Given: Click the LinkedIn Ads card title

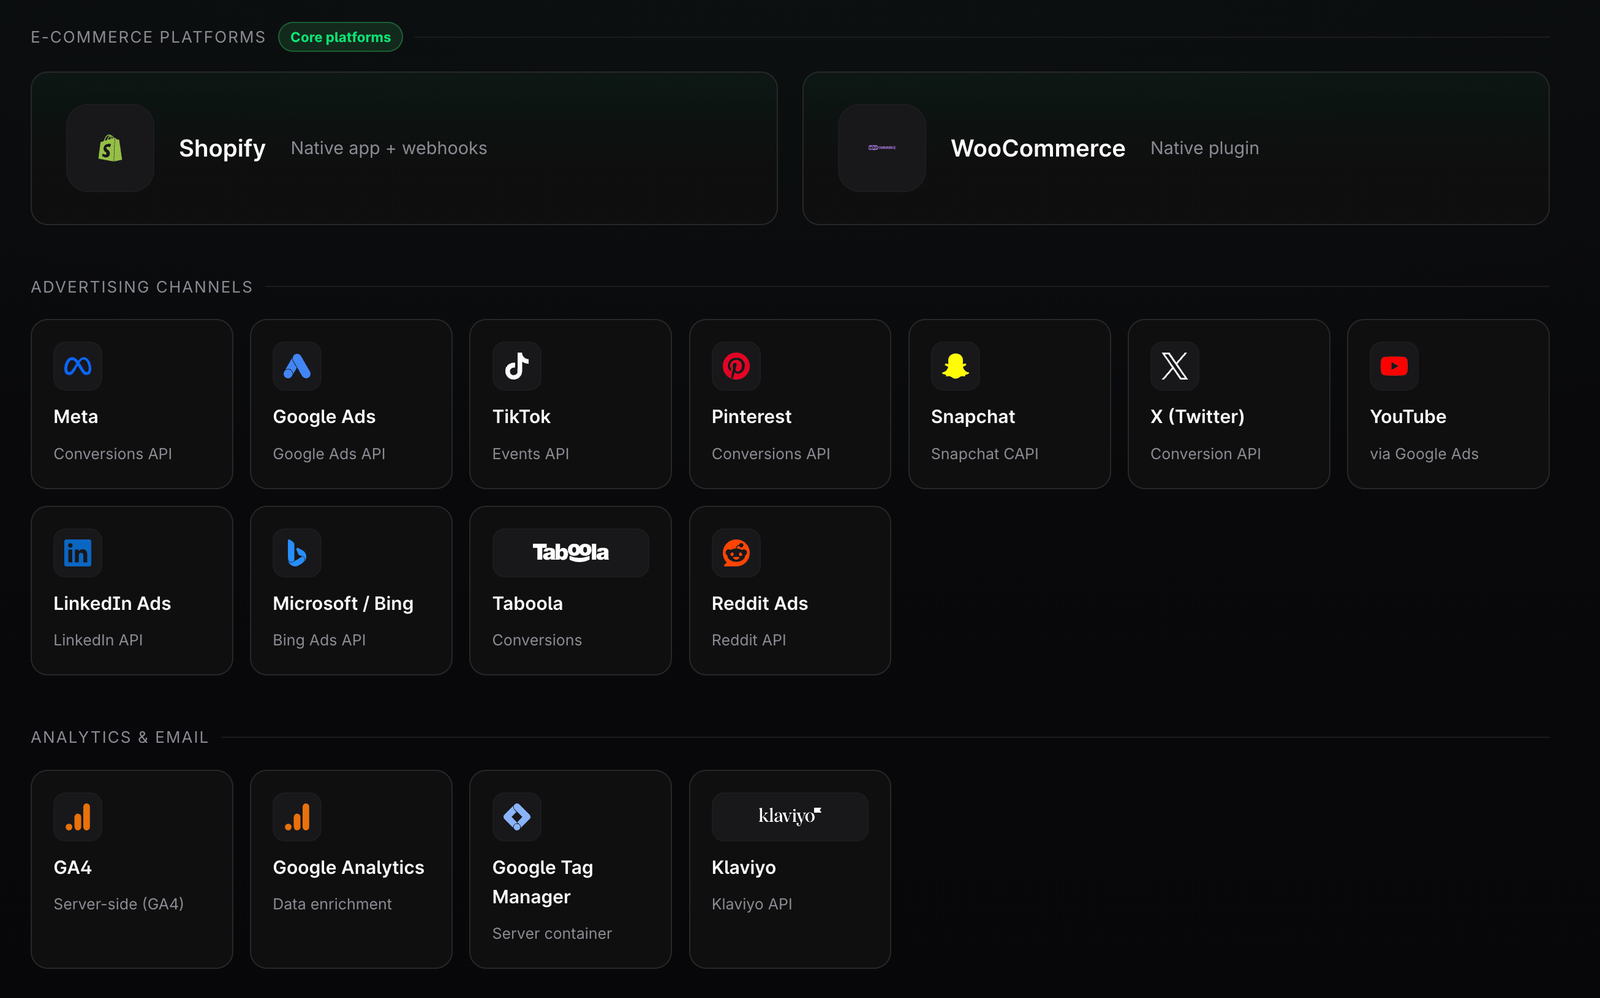Looking at the screenshot, I should pyautogui.click(x=112, y=604).
